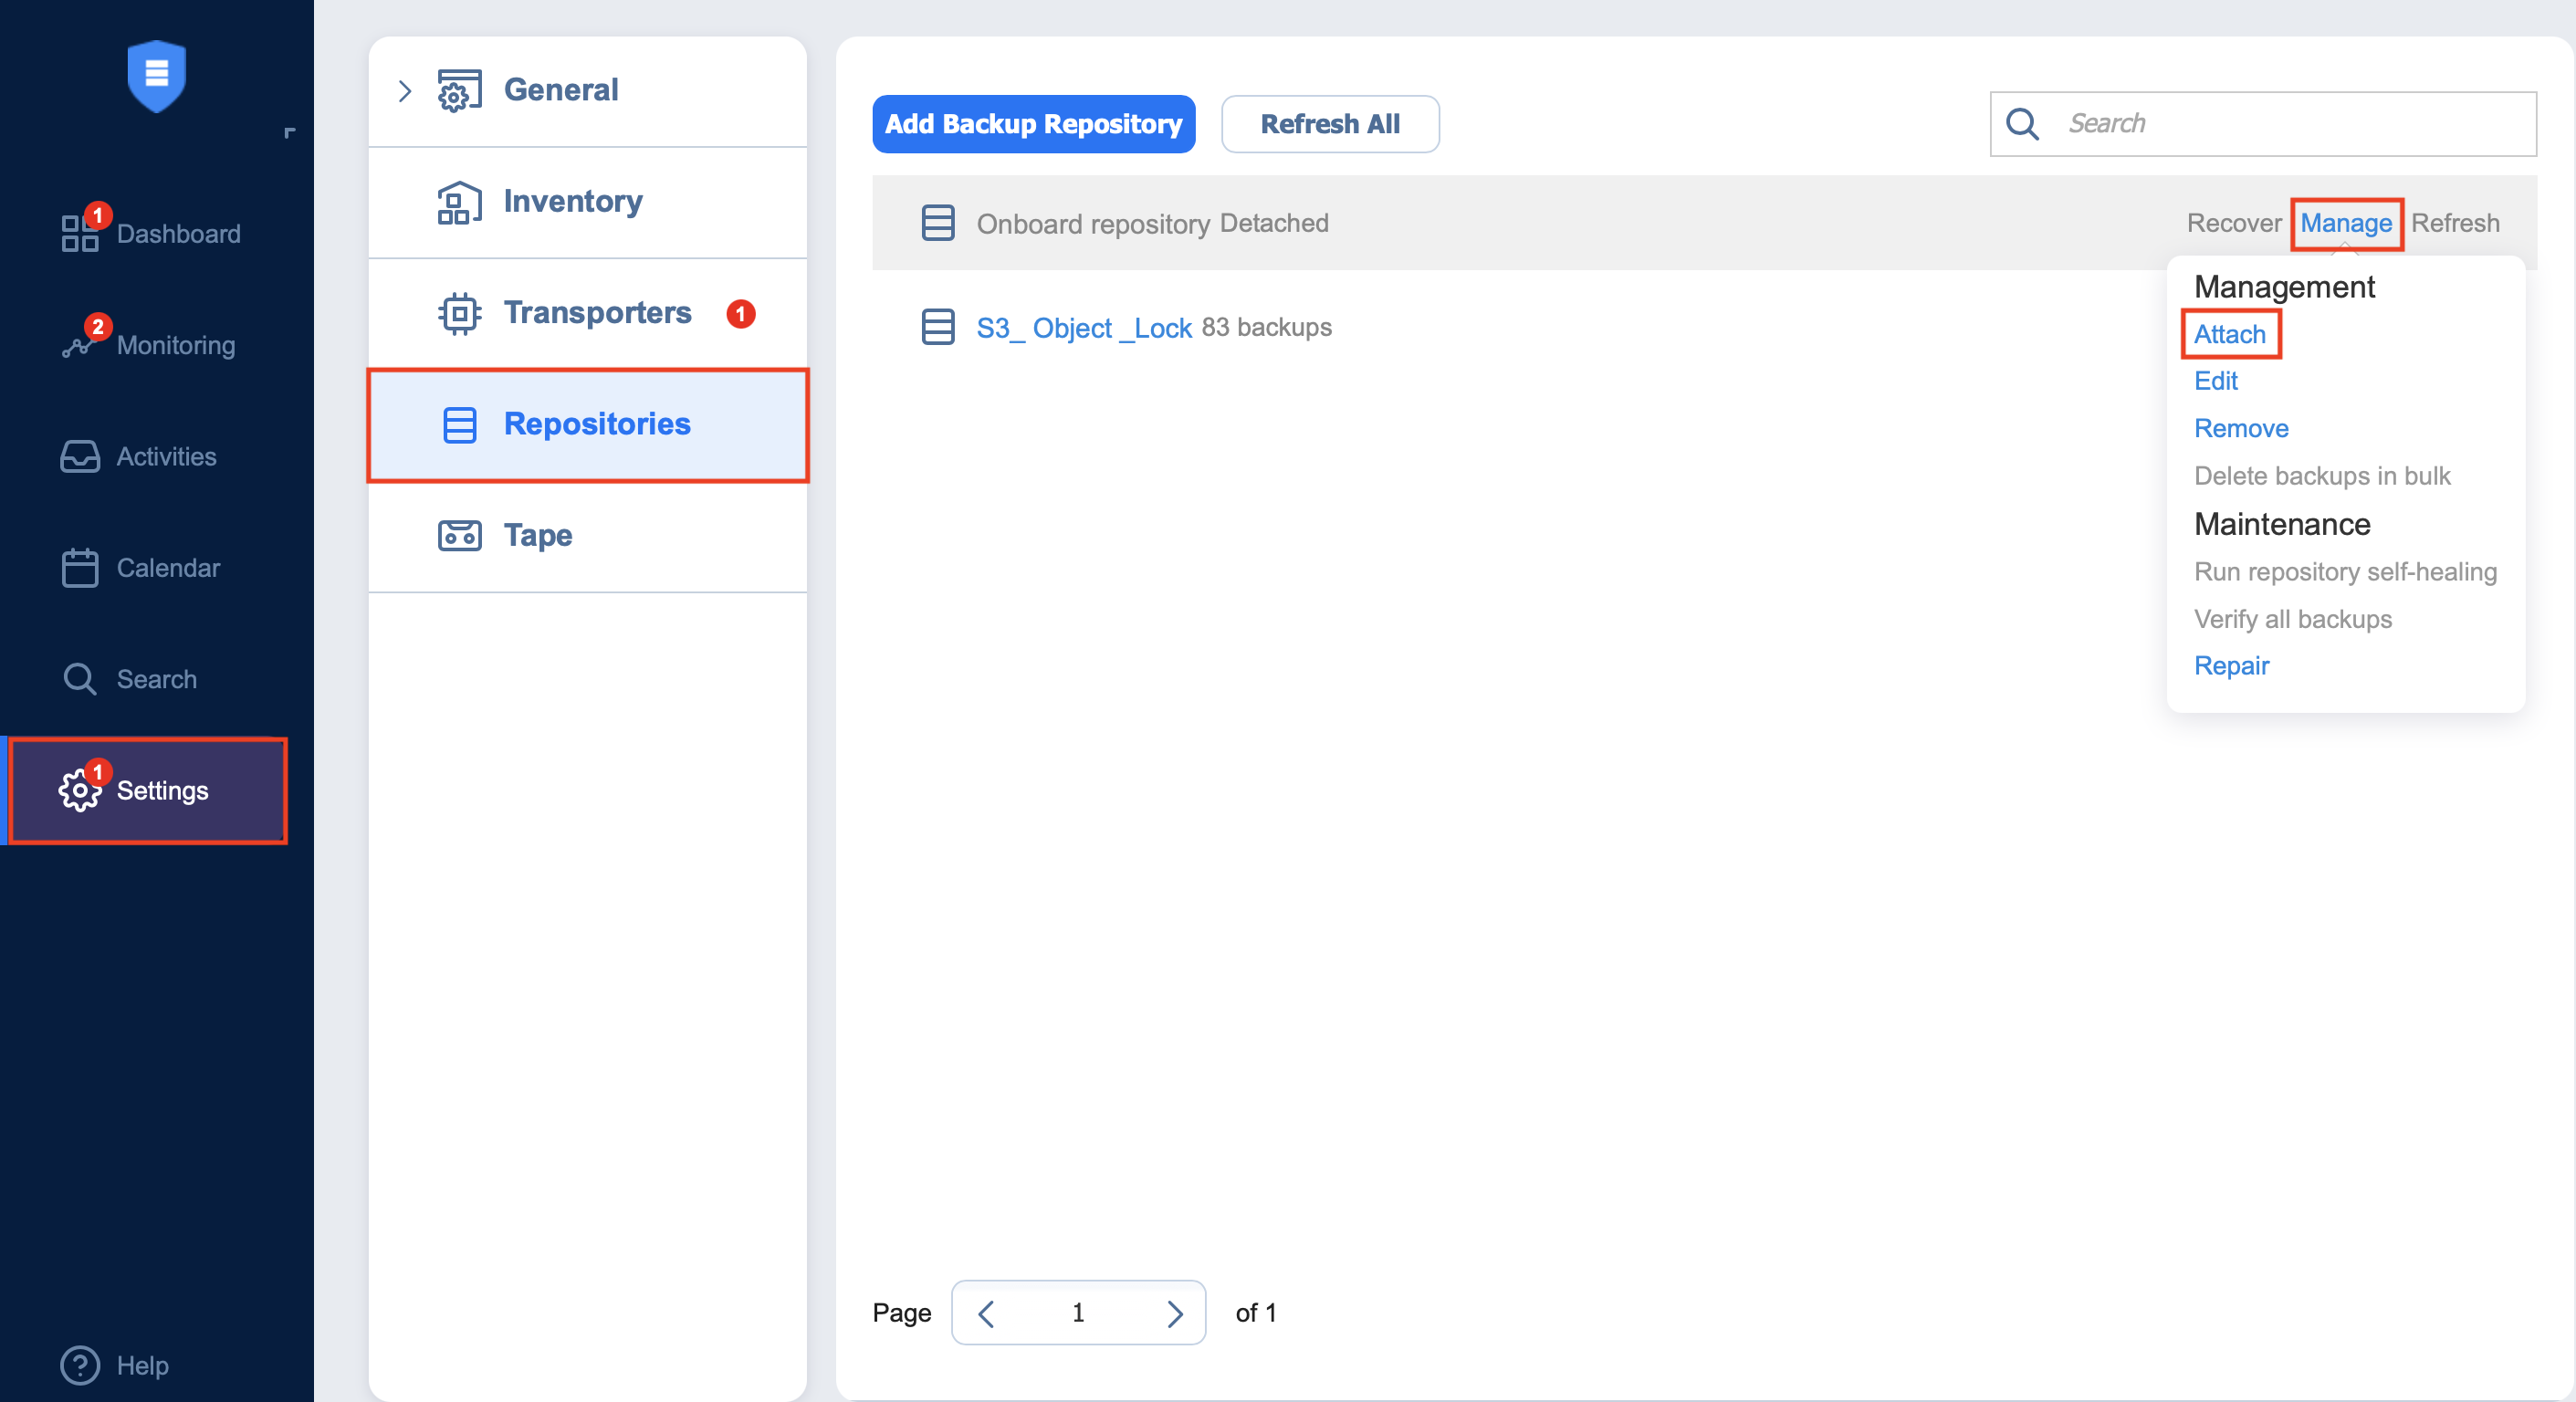Choose Delete backups in bulk
This screenshot has width=2576, height=1402.
[2321, 476]
